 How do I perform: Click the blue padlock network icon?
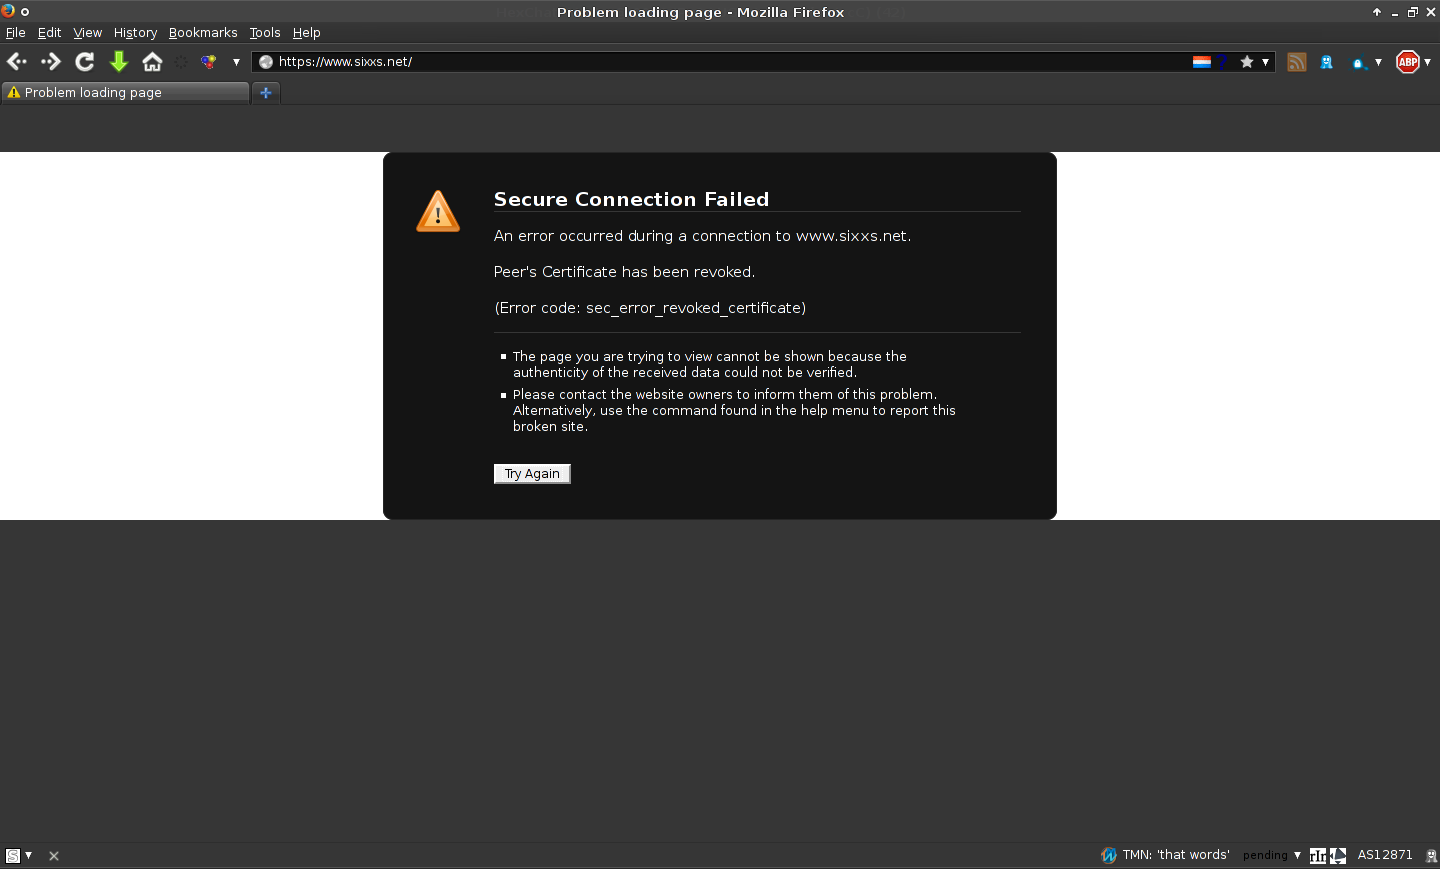coord(1358,63)
